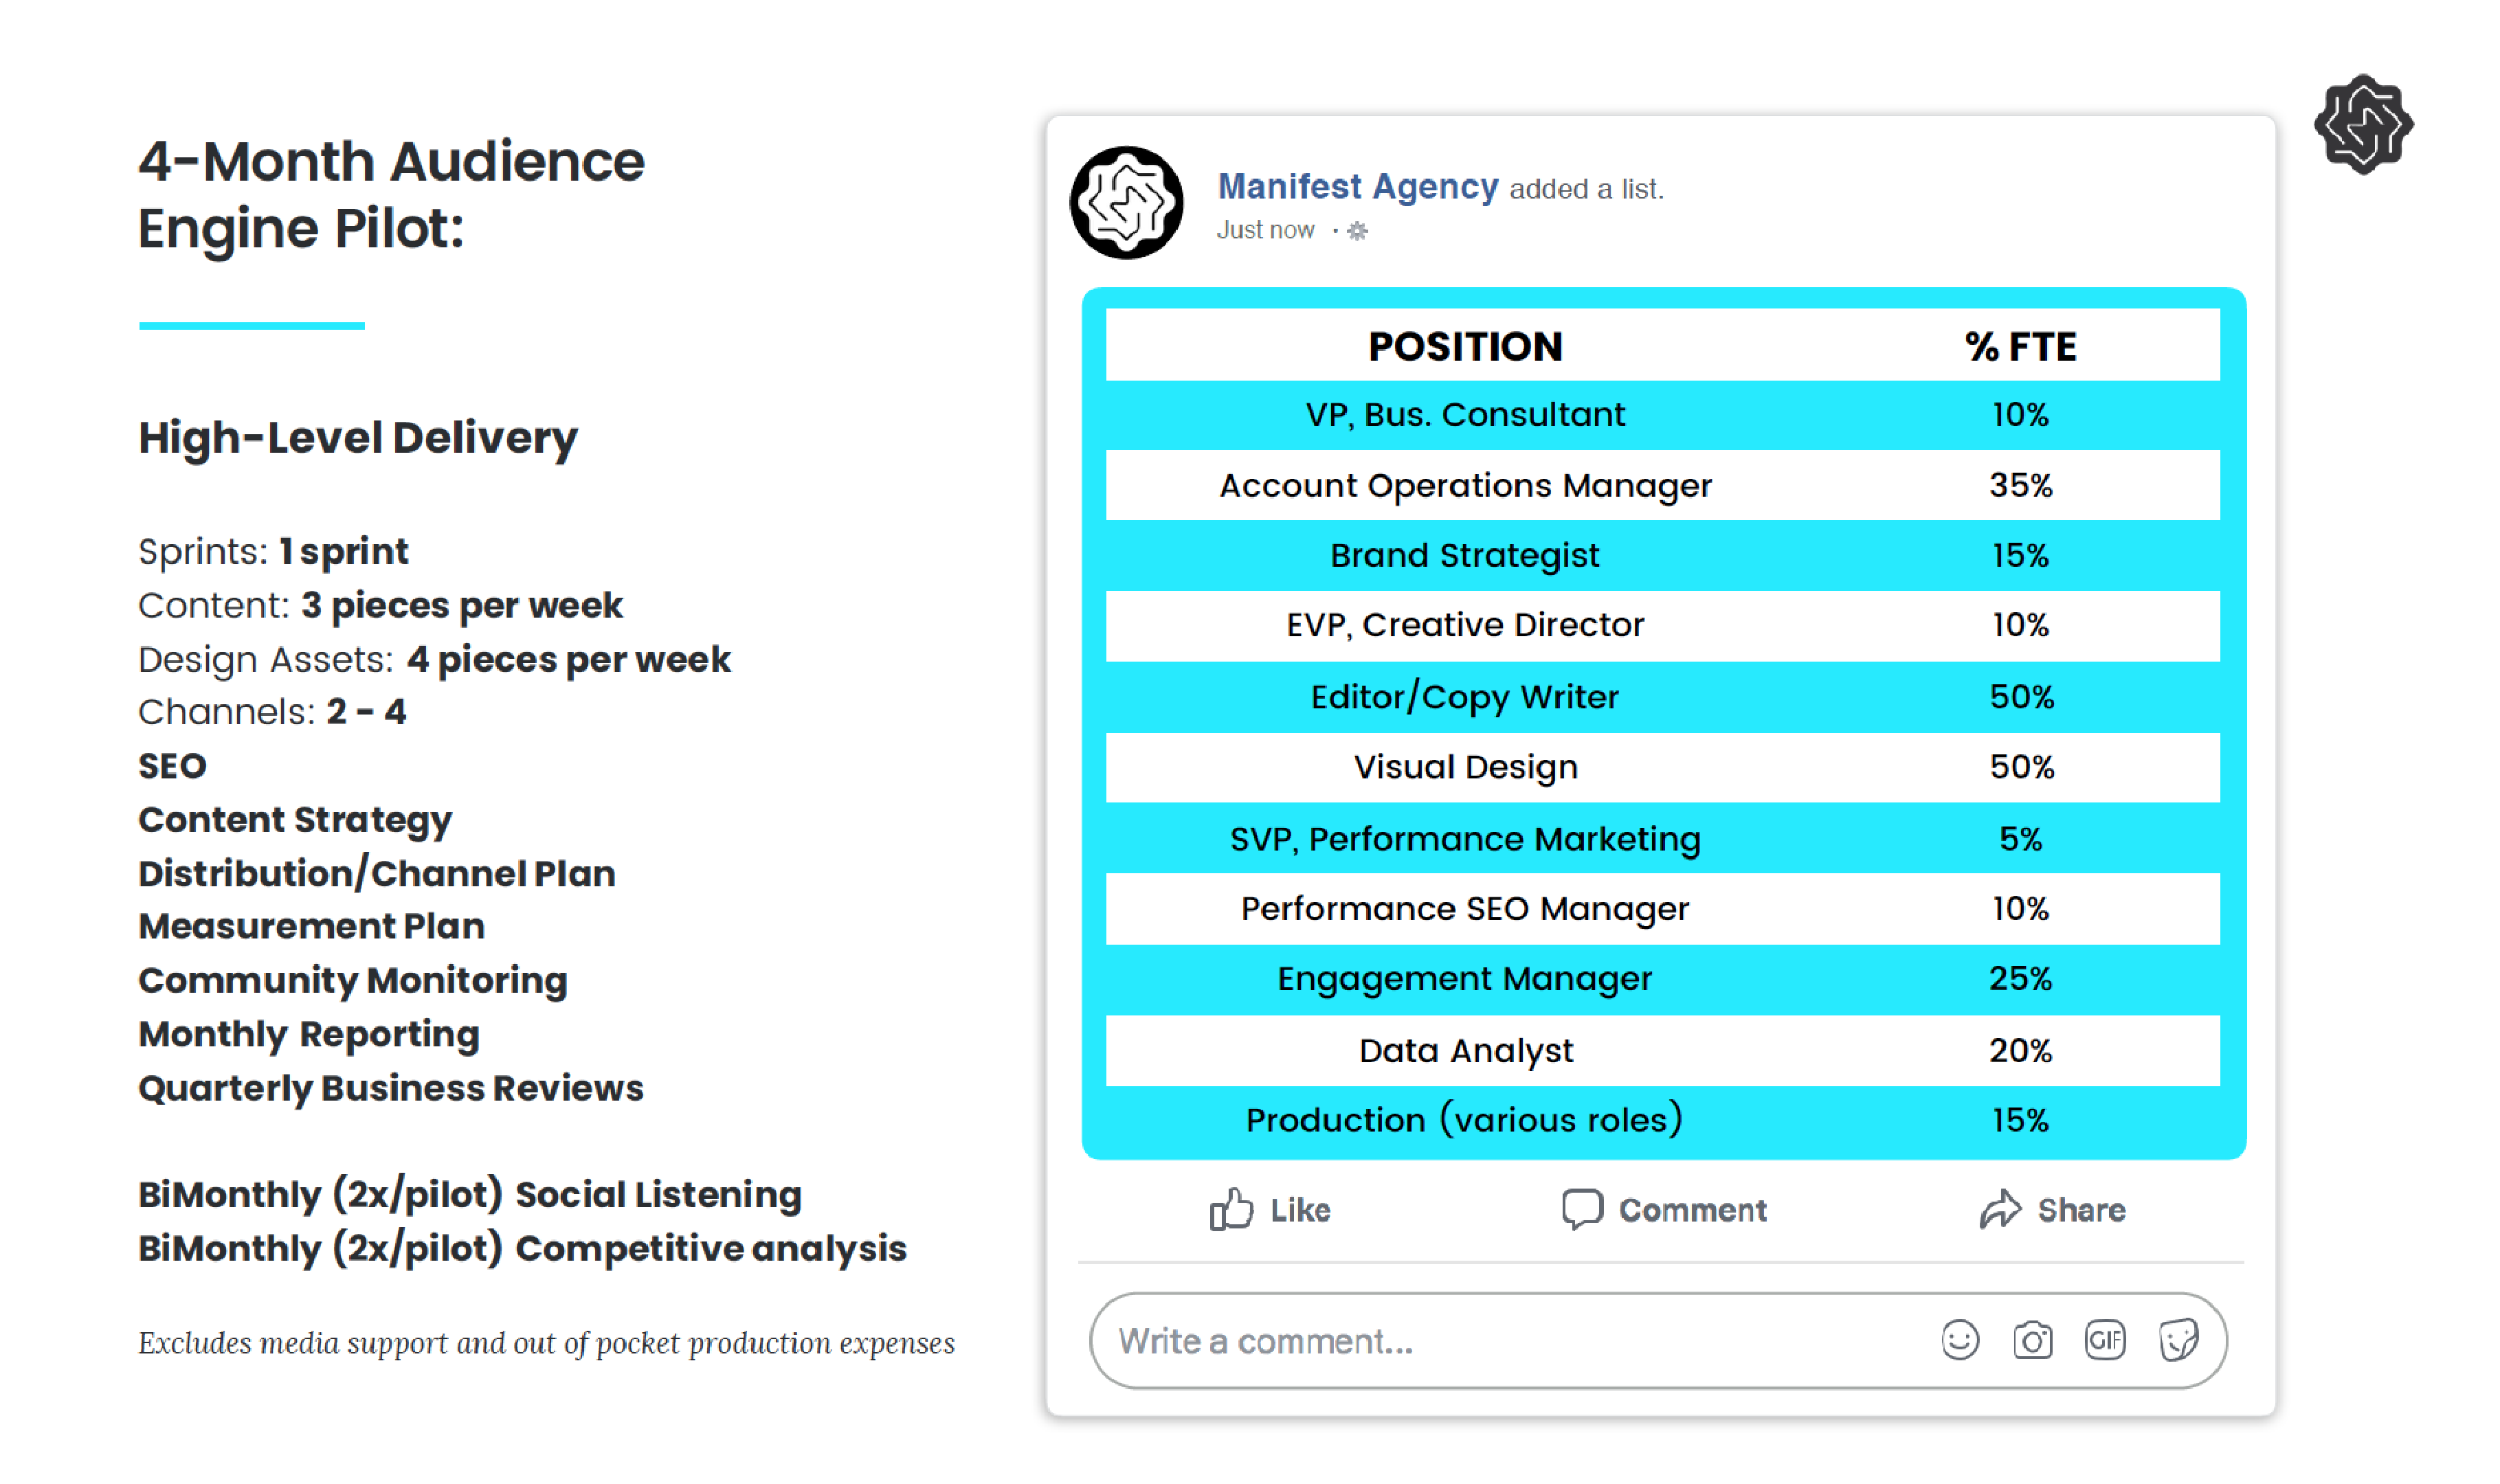Screen dimensions: 2500x1484
Task: Click the 'Just now' timestamp
Action: [1265, 231]
